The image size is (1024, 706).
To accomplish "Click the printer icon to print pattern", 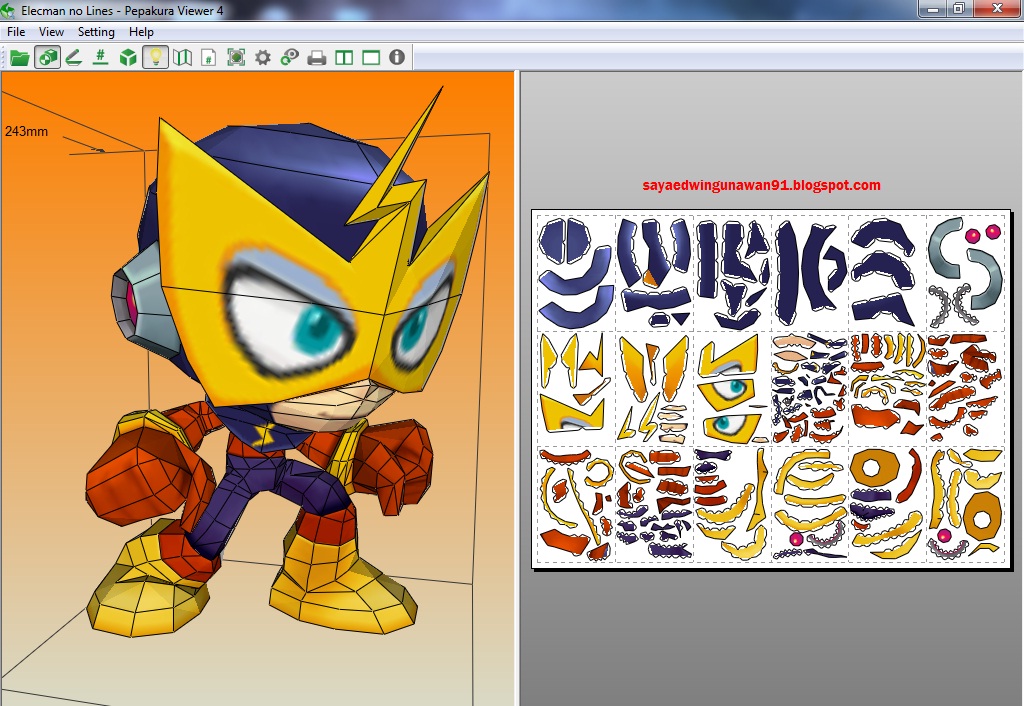I will (x=317, y=58).
